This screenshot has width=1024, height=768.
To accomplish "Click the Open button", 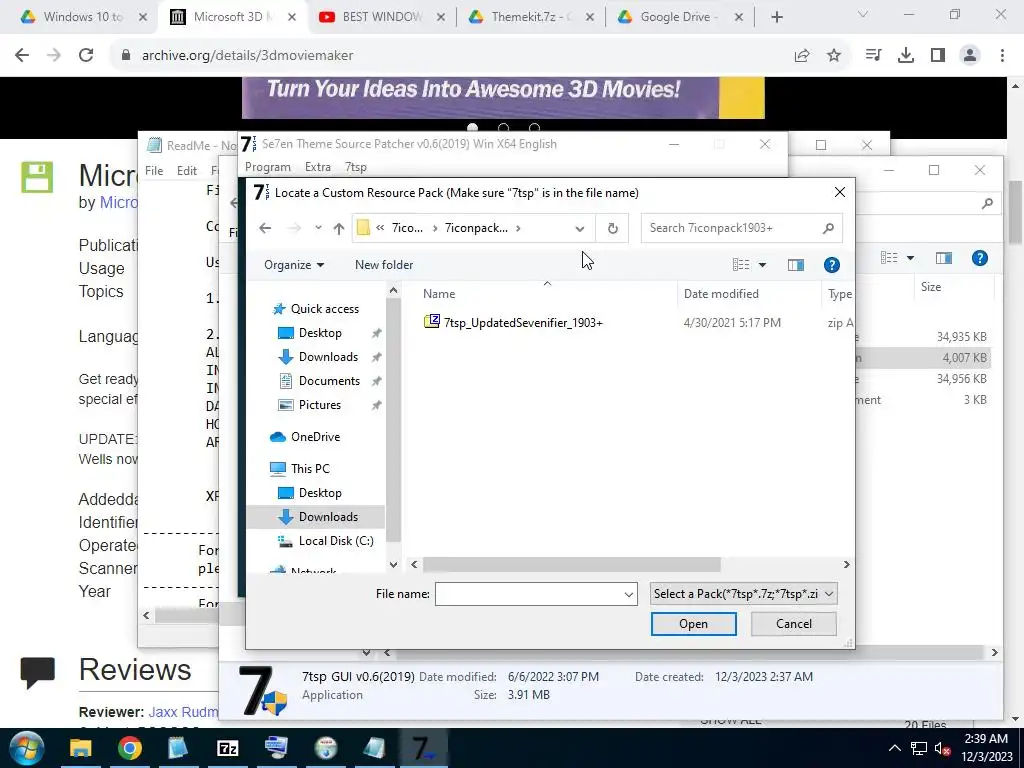I will click(694, 624).
